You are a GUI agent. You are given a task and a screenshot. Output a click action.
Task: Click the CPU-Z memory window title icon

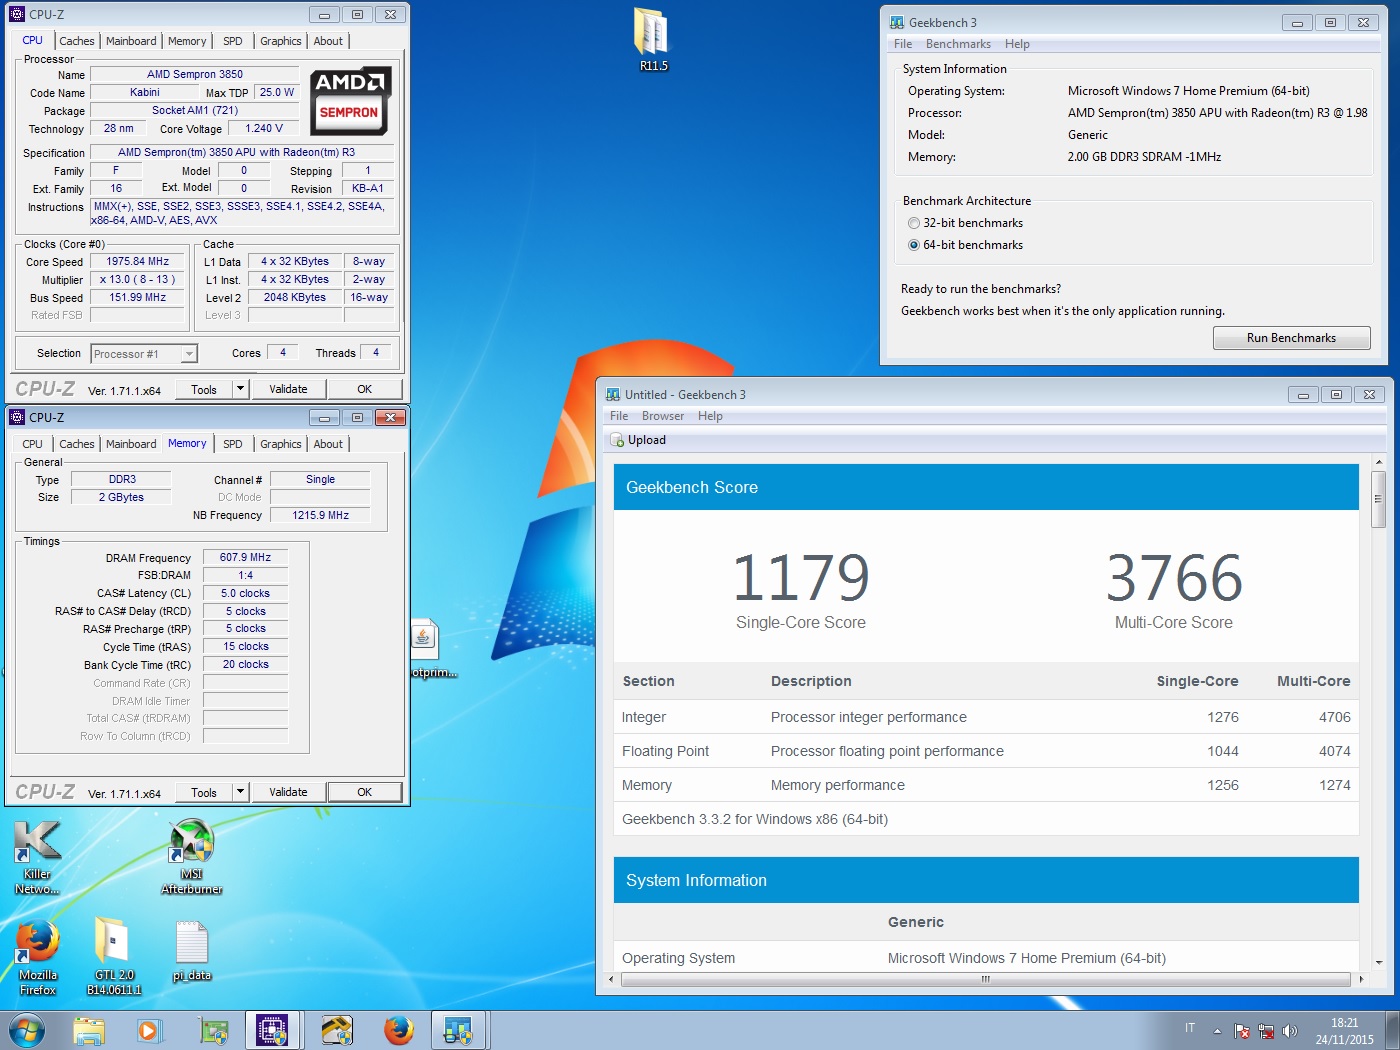pos(17,417)
